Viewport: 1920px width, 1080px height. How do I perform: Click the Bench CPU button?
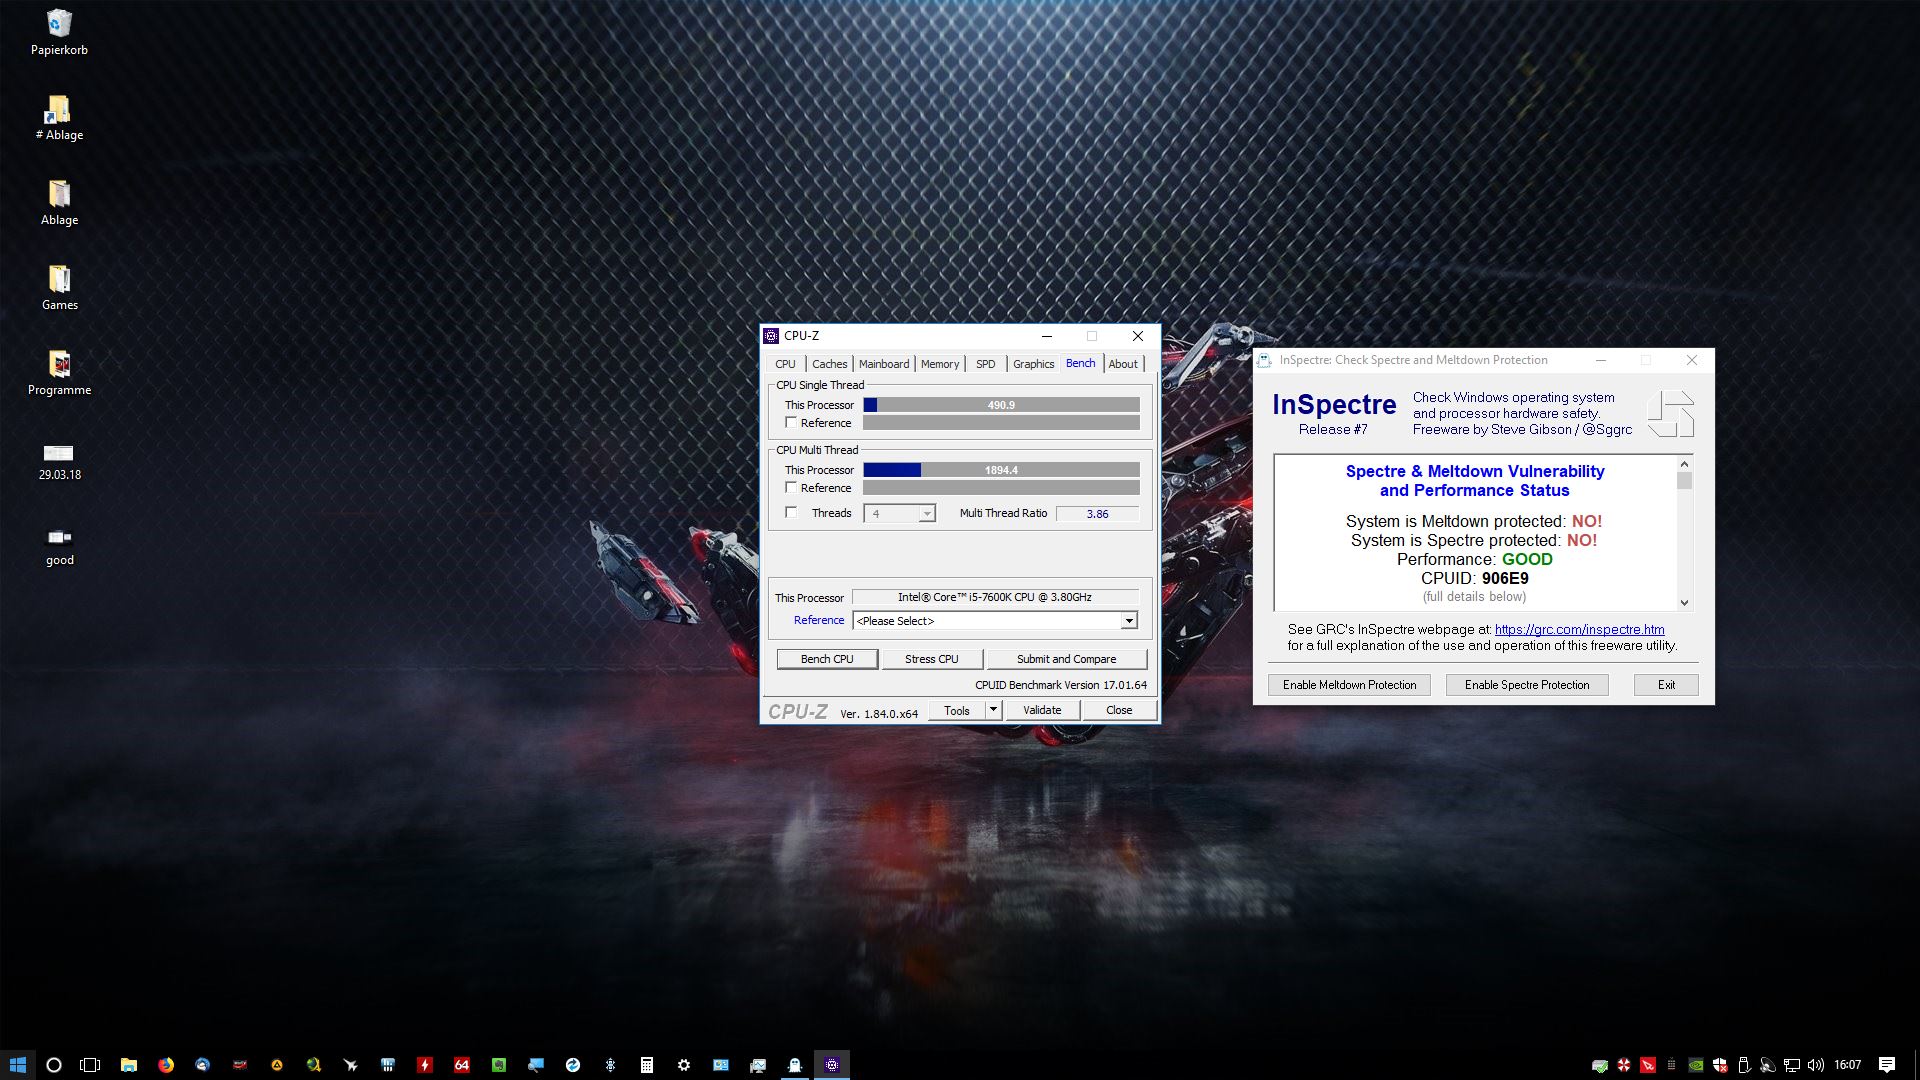tap(827, 659)
